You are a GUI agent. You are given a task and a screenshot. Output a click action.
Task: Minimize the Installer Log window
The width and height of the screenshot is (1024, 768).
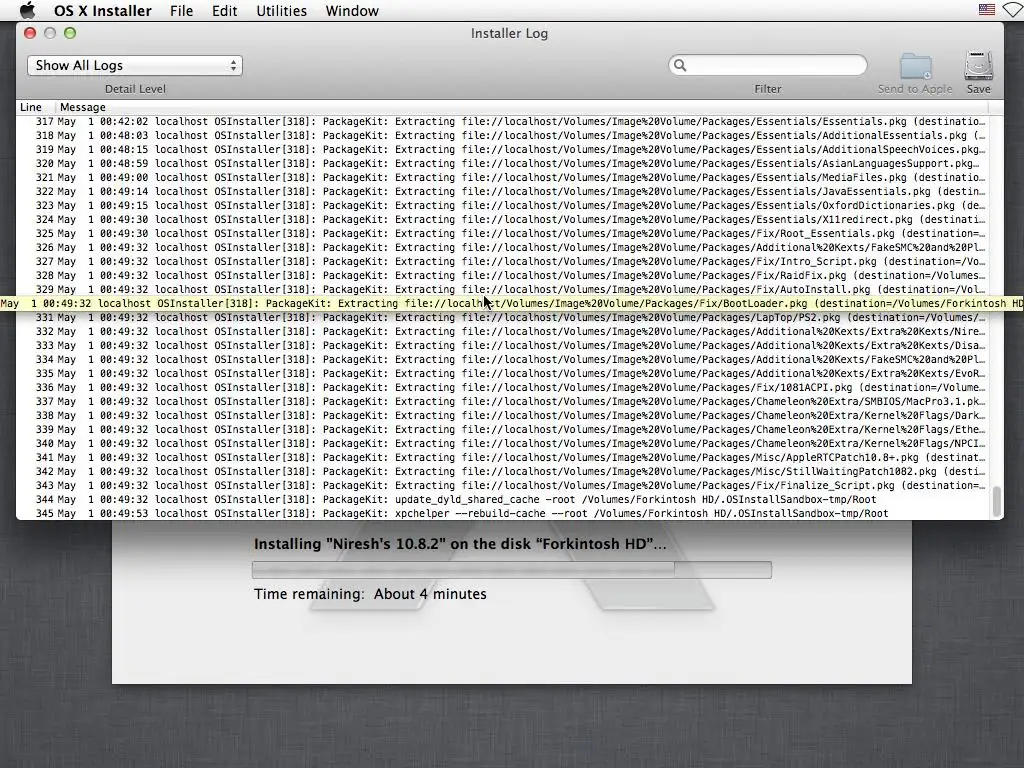pyautogui.click(x=50, y=33)
